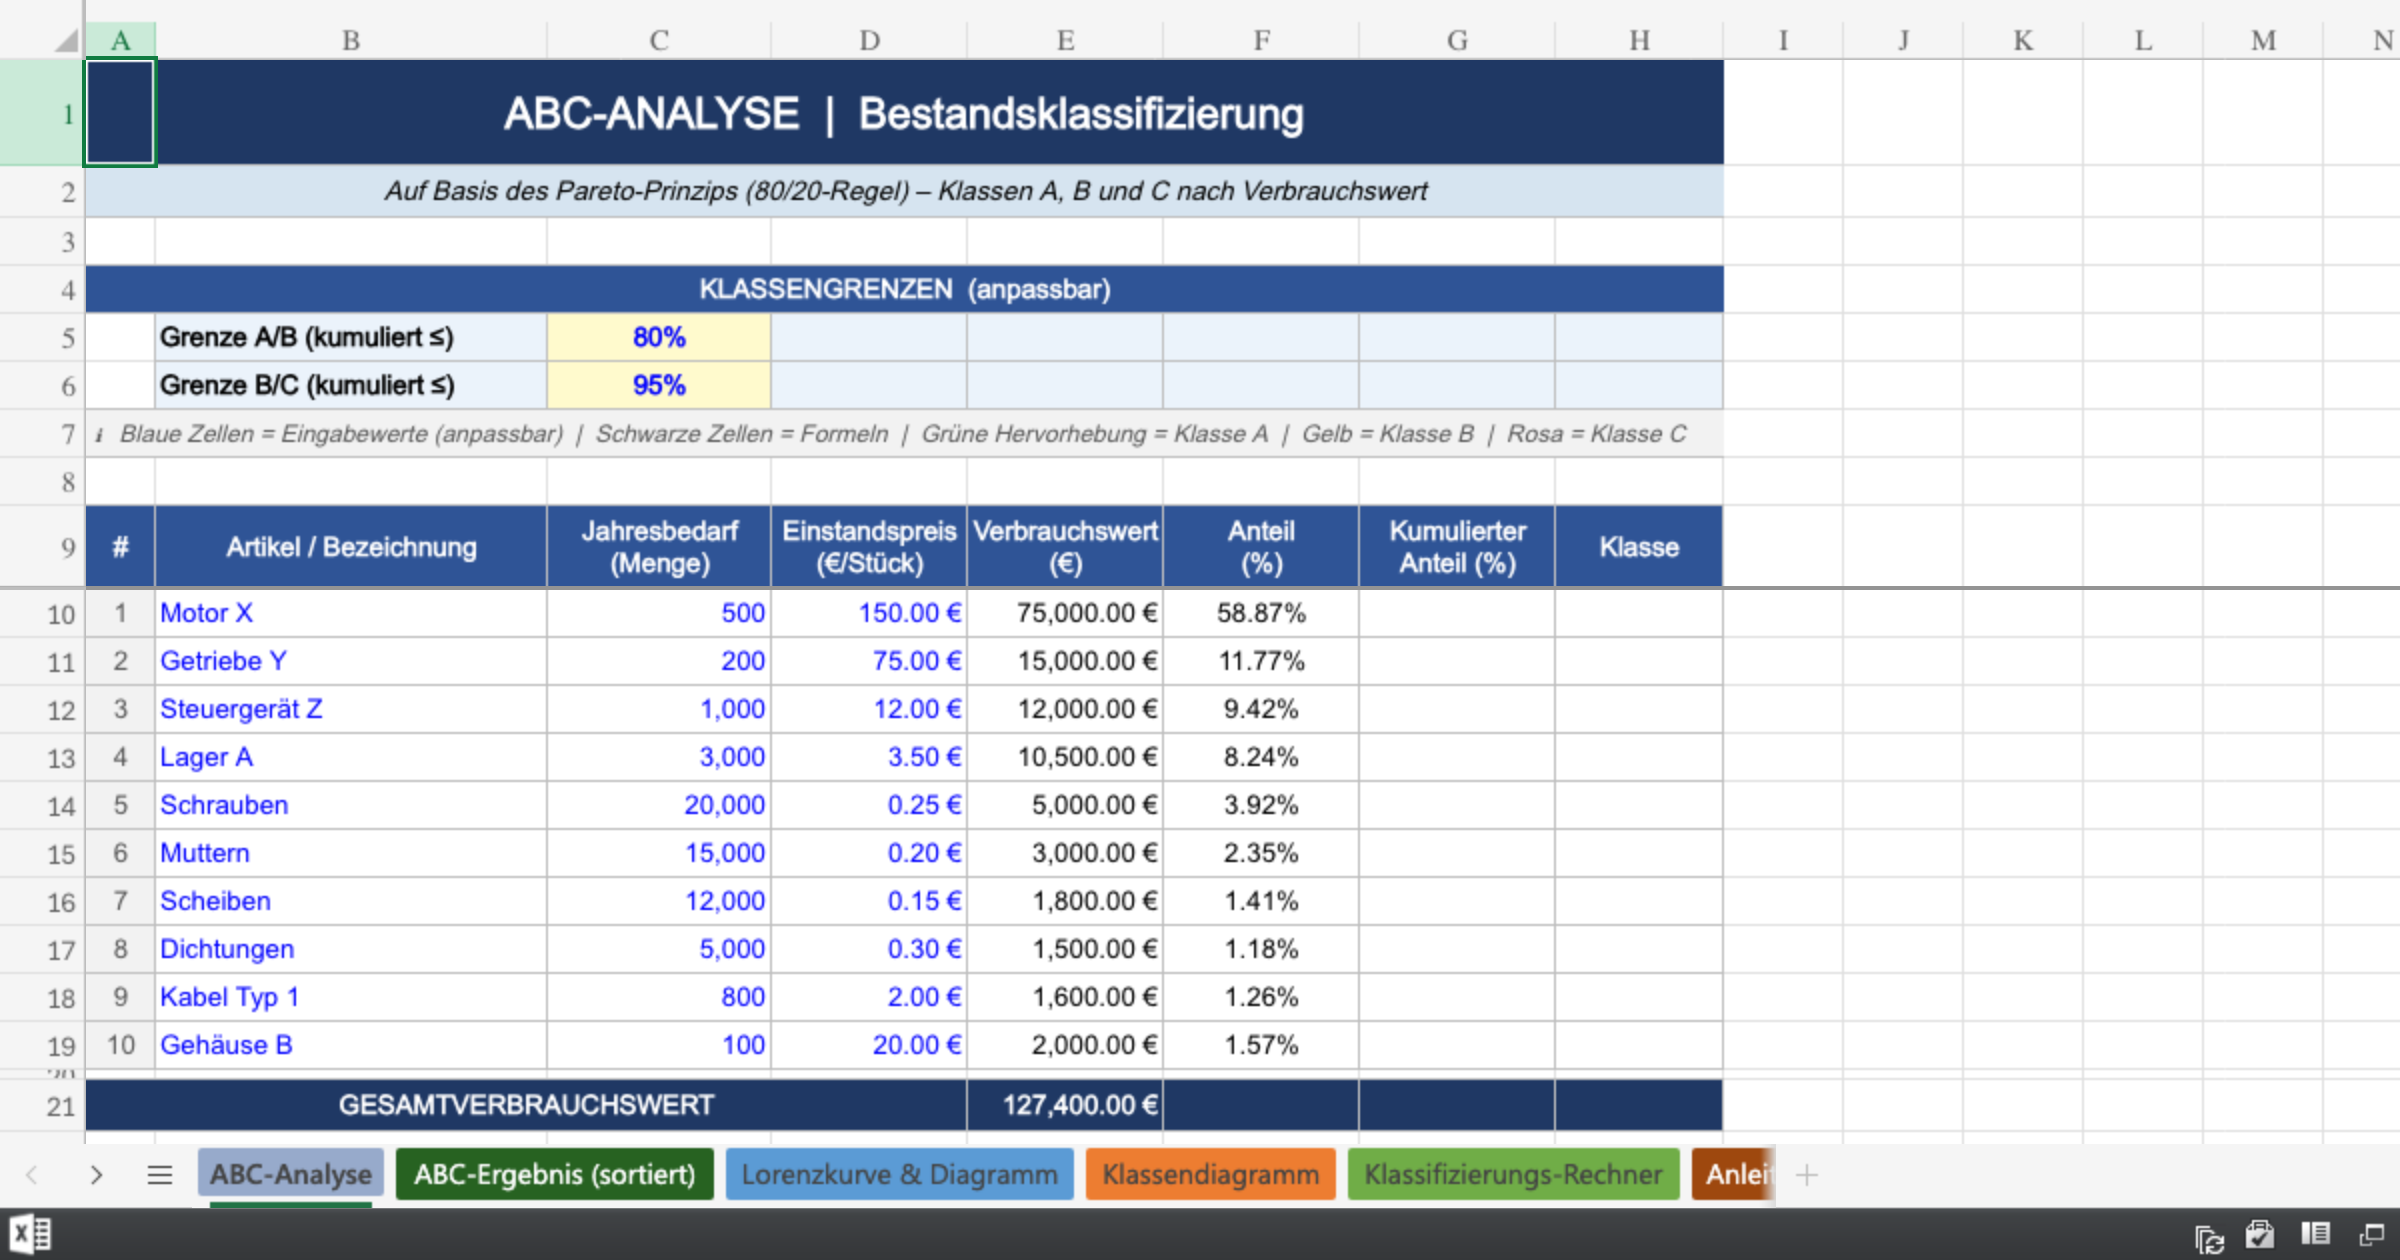This screenshot has height=1260, width=2400.
Task: Click the Select All corner triangle
Action: pos(66,40)
